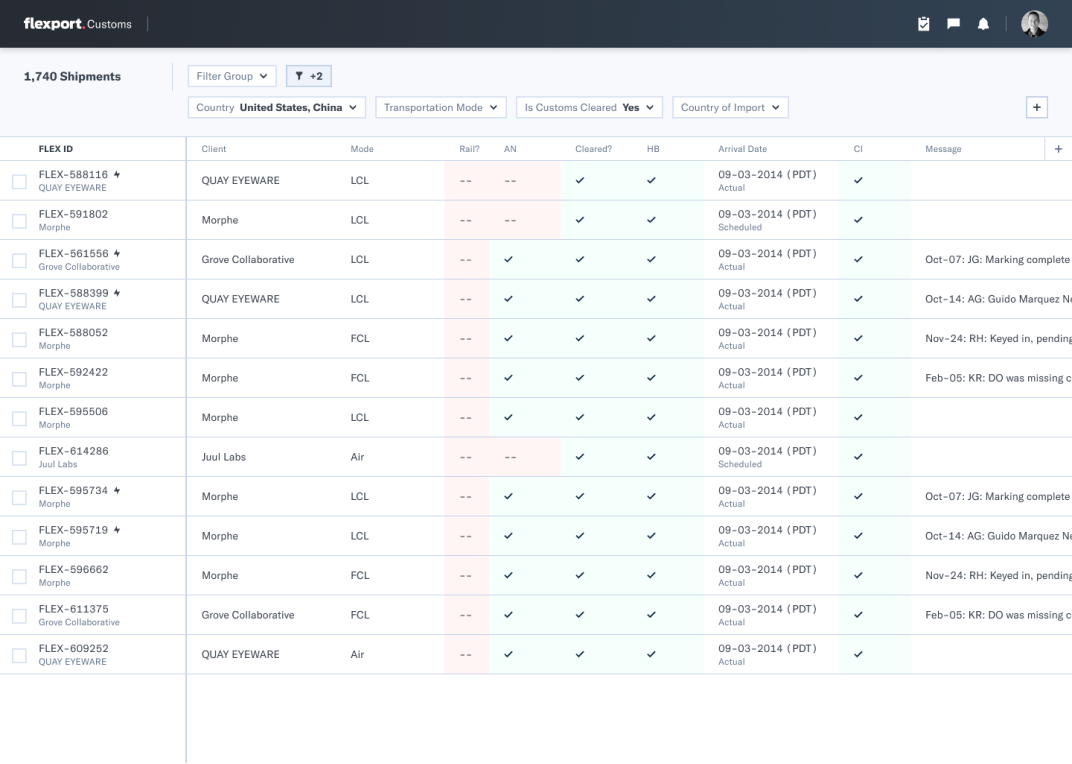Click the funnel filter +2 button
Screen dimensions: 1072x764
309,76
